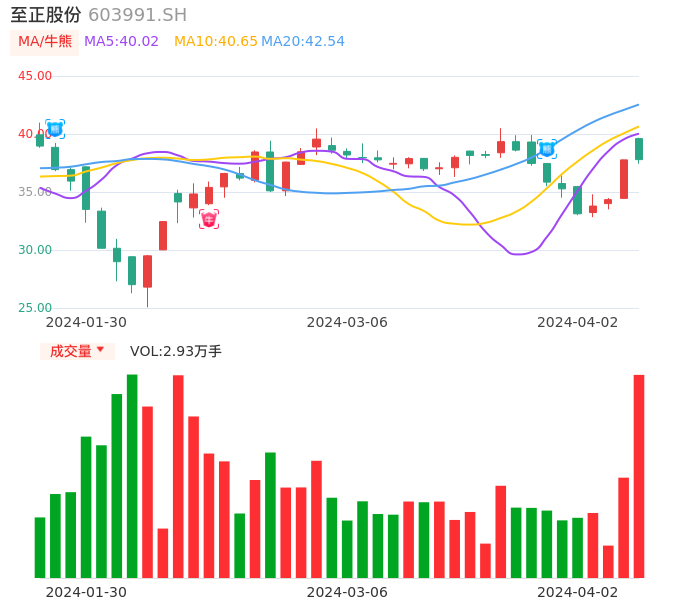Screen dimensions: 686x606
Task: Click the 2024-03-06 date label on price chart
Action: pyautogui.click(x=346, y=322)
